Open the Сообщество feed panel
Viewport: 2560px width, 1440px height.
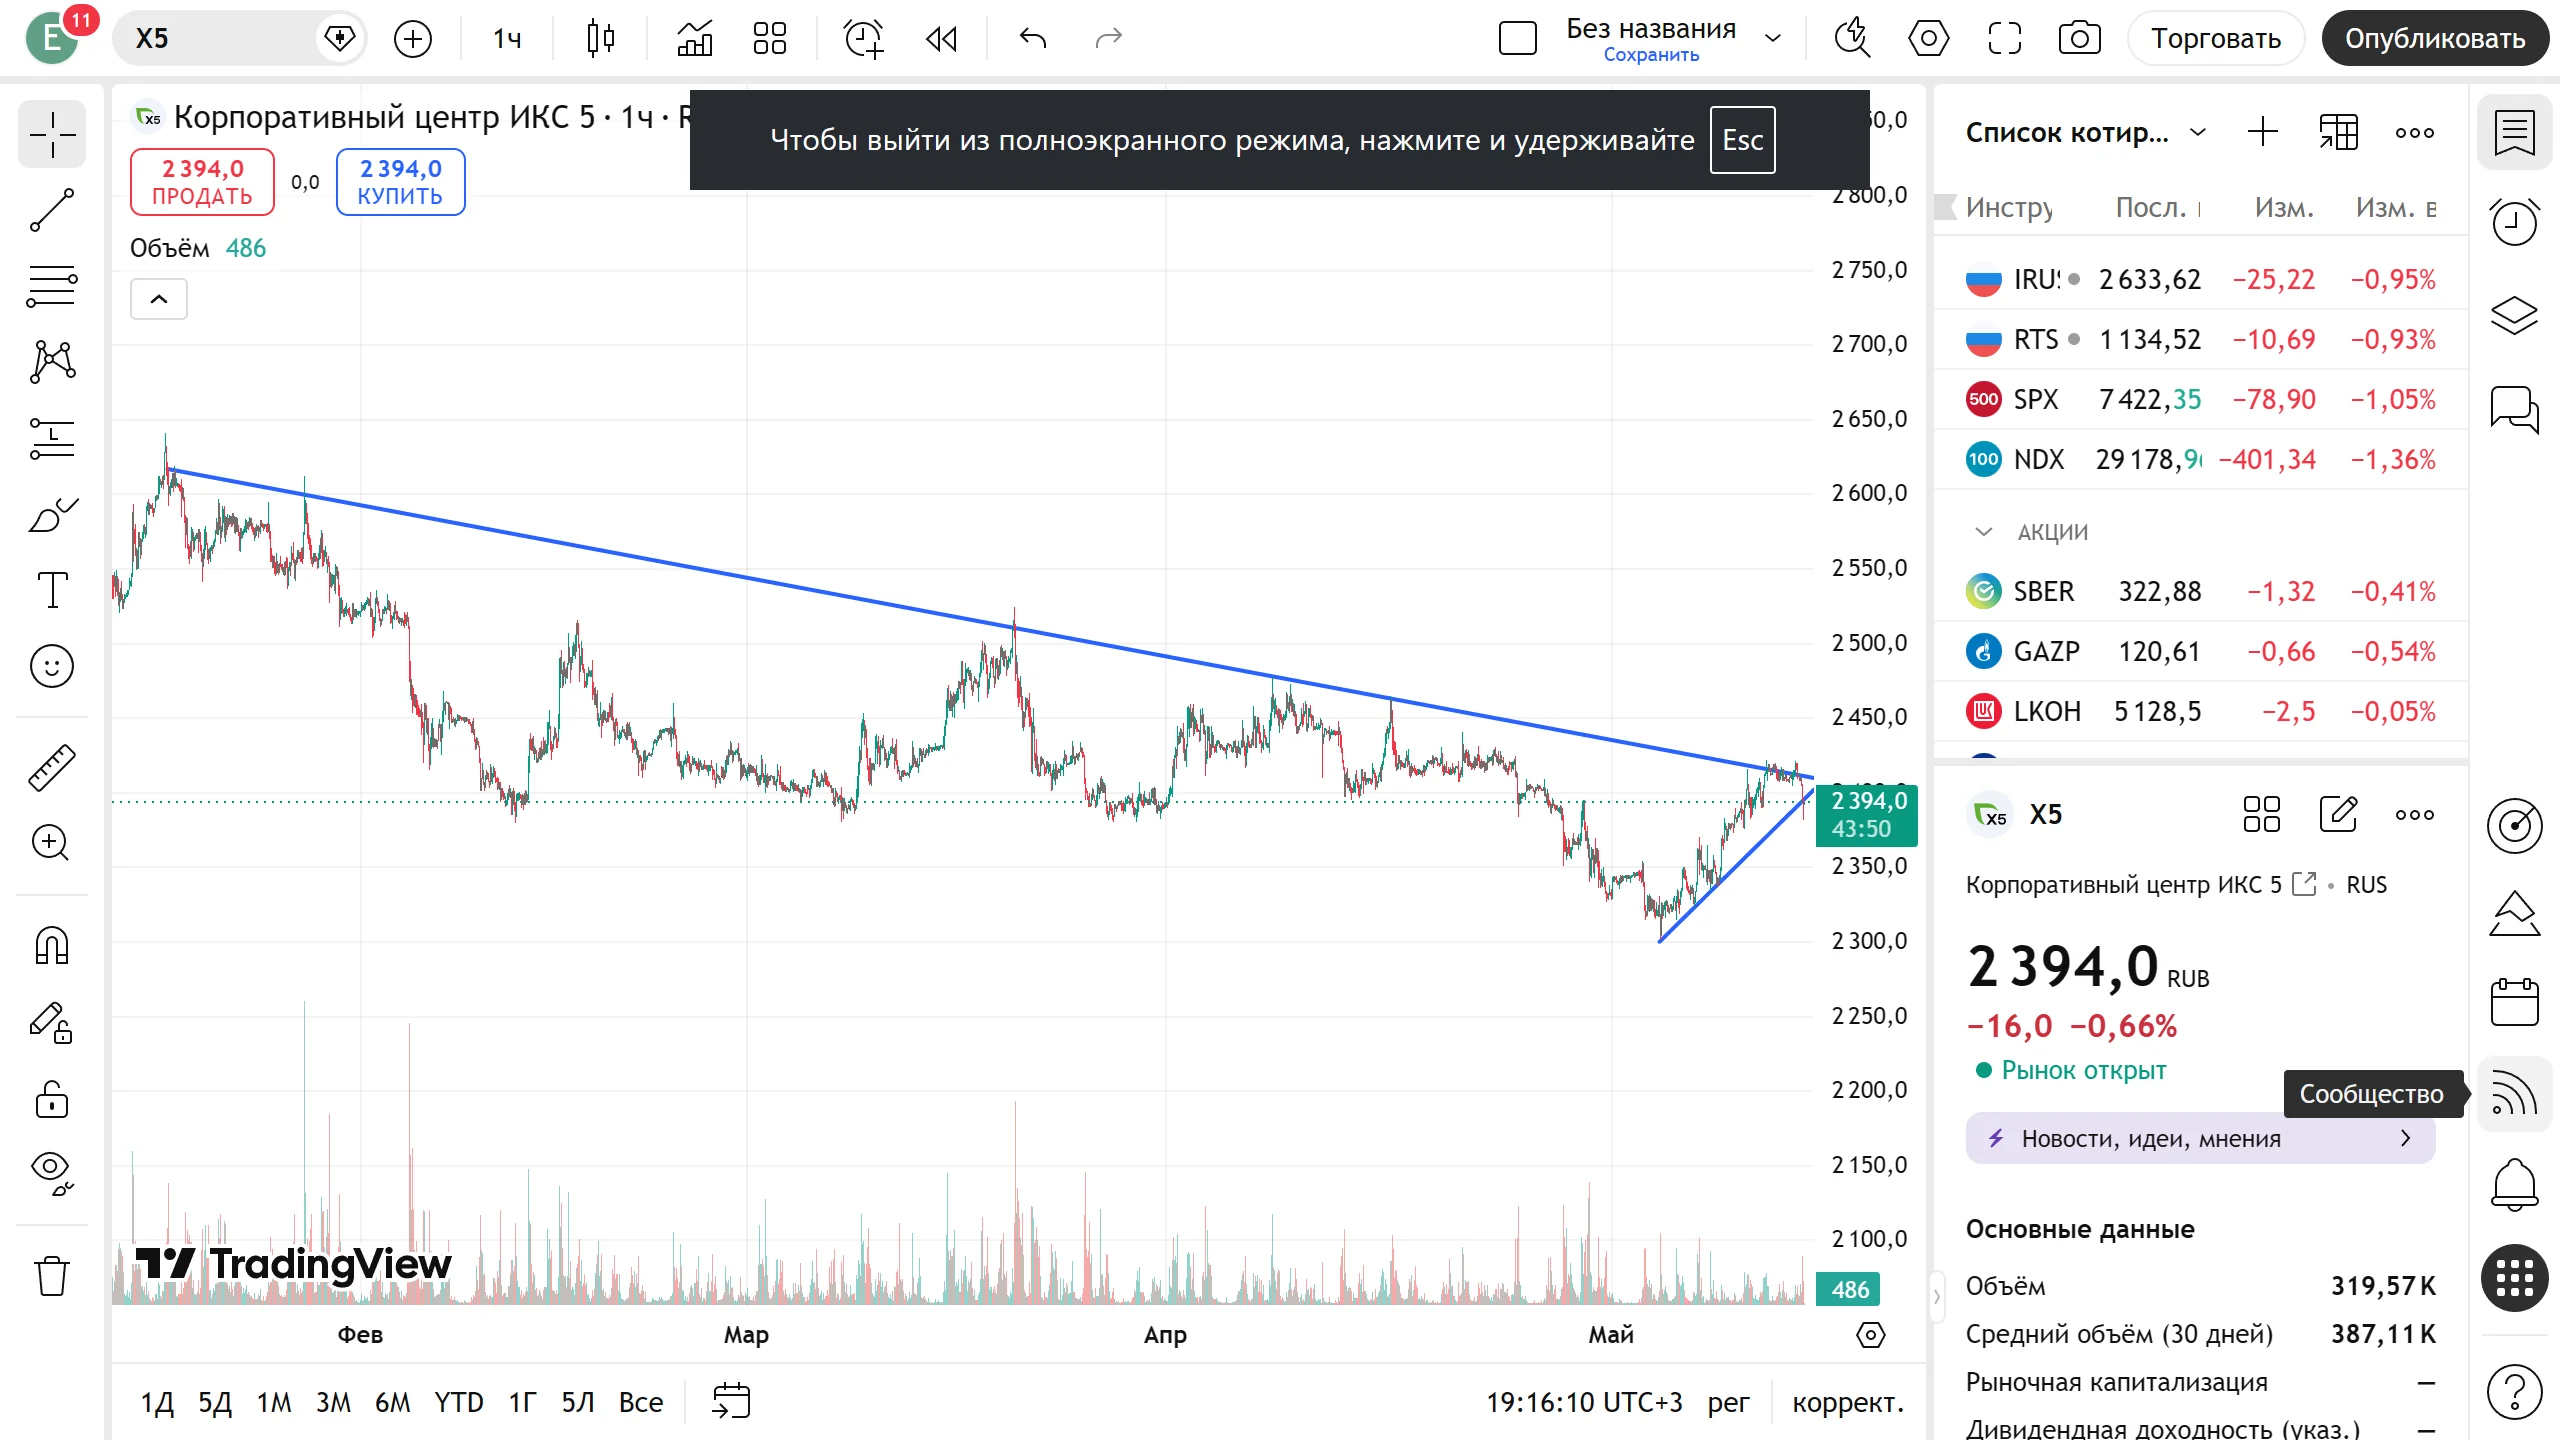pyautogui.click(x=2515, y=1094)
